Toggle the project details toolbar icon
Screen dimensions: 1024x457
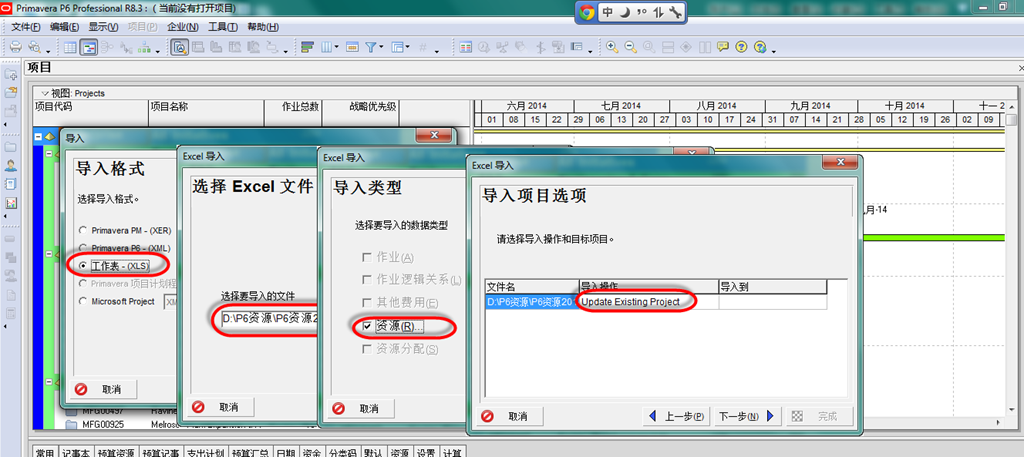(x=180, y=47)
